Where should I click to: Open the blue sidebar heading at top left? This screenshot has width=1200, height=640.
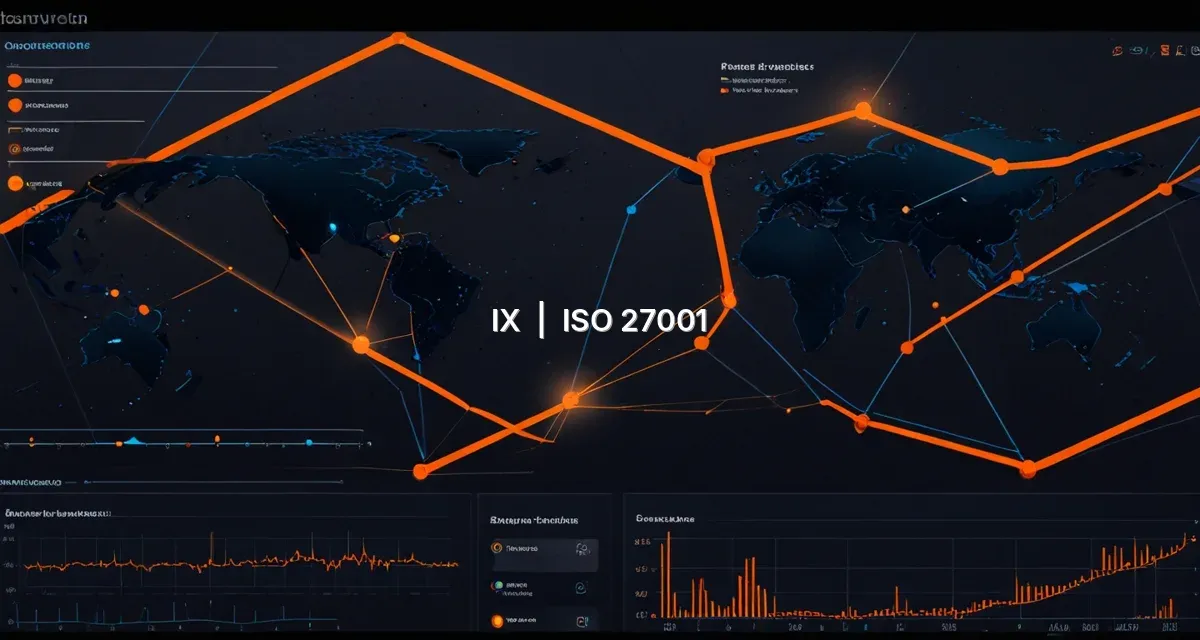(x=47, y=45)
